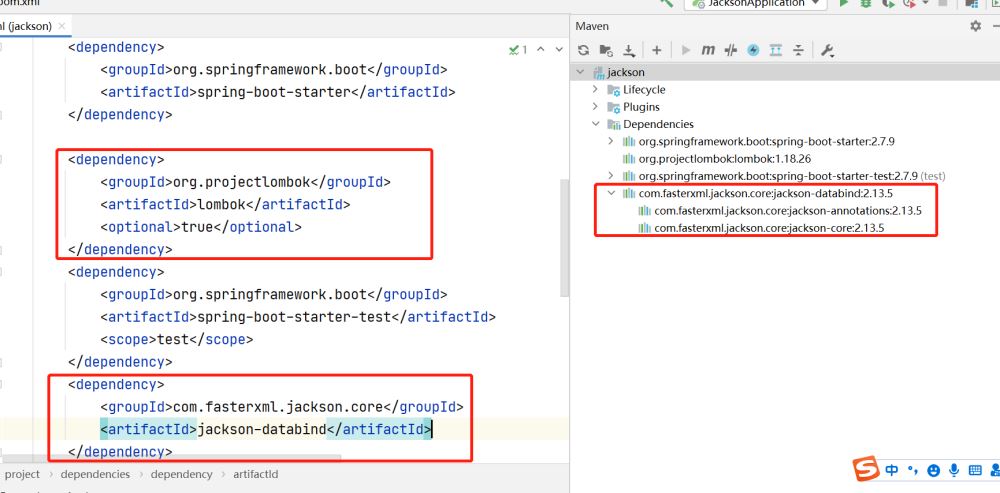Stop the running application
Screen dimensions: 1000x493
[x=942, y=3]
